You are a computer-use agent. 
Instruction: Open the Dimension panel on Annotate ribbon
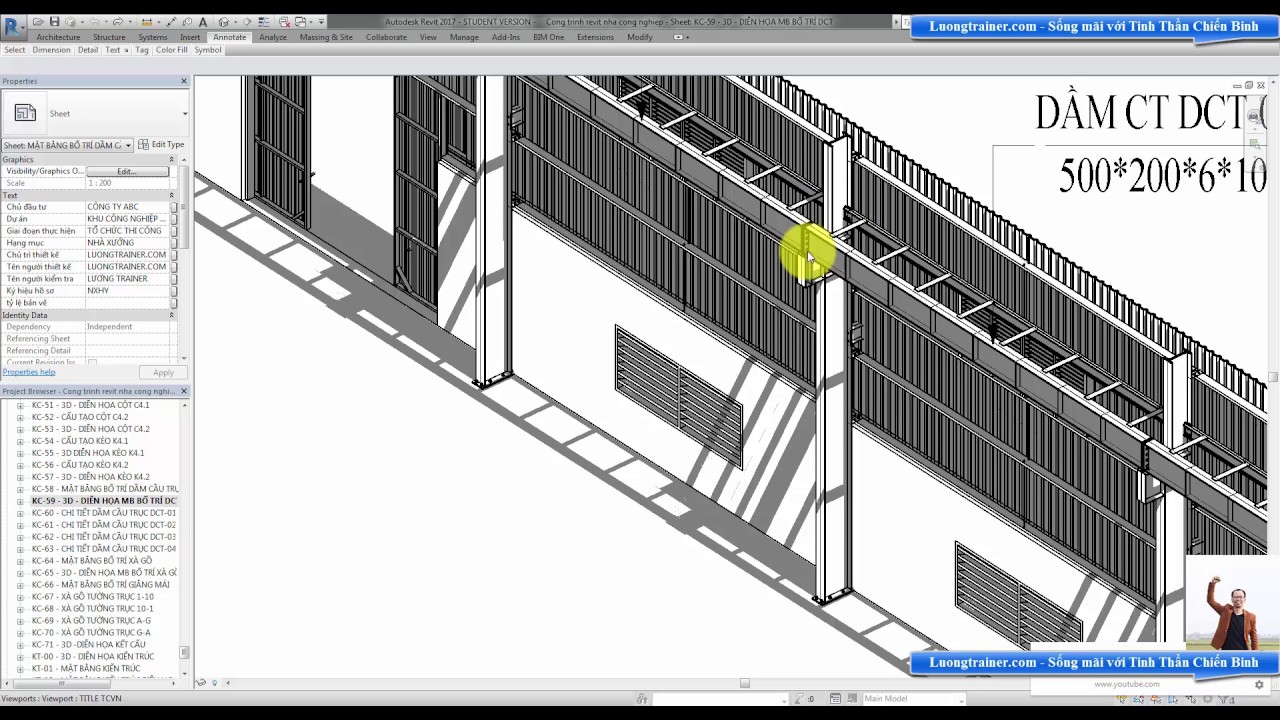click(x=52, y=50)
